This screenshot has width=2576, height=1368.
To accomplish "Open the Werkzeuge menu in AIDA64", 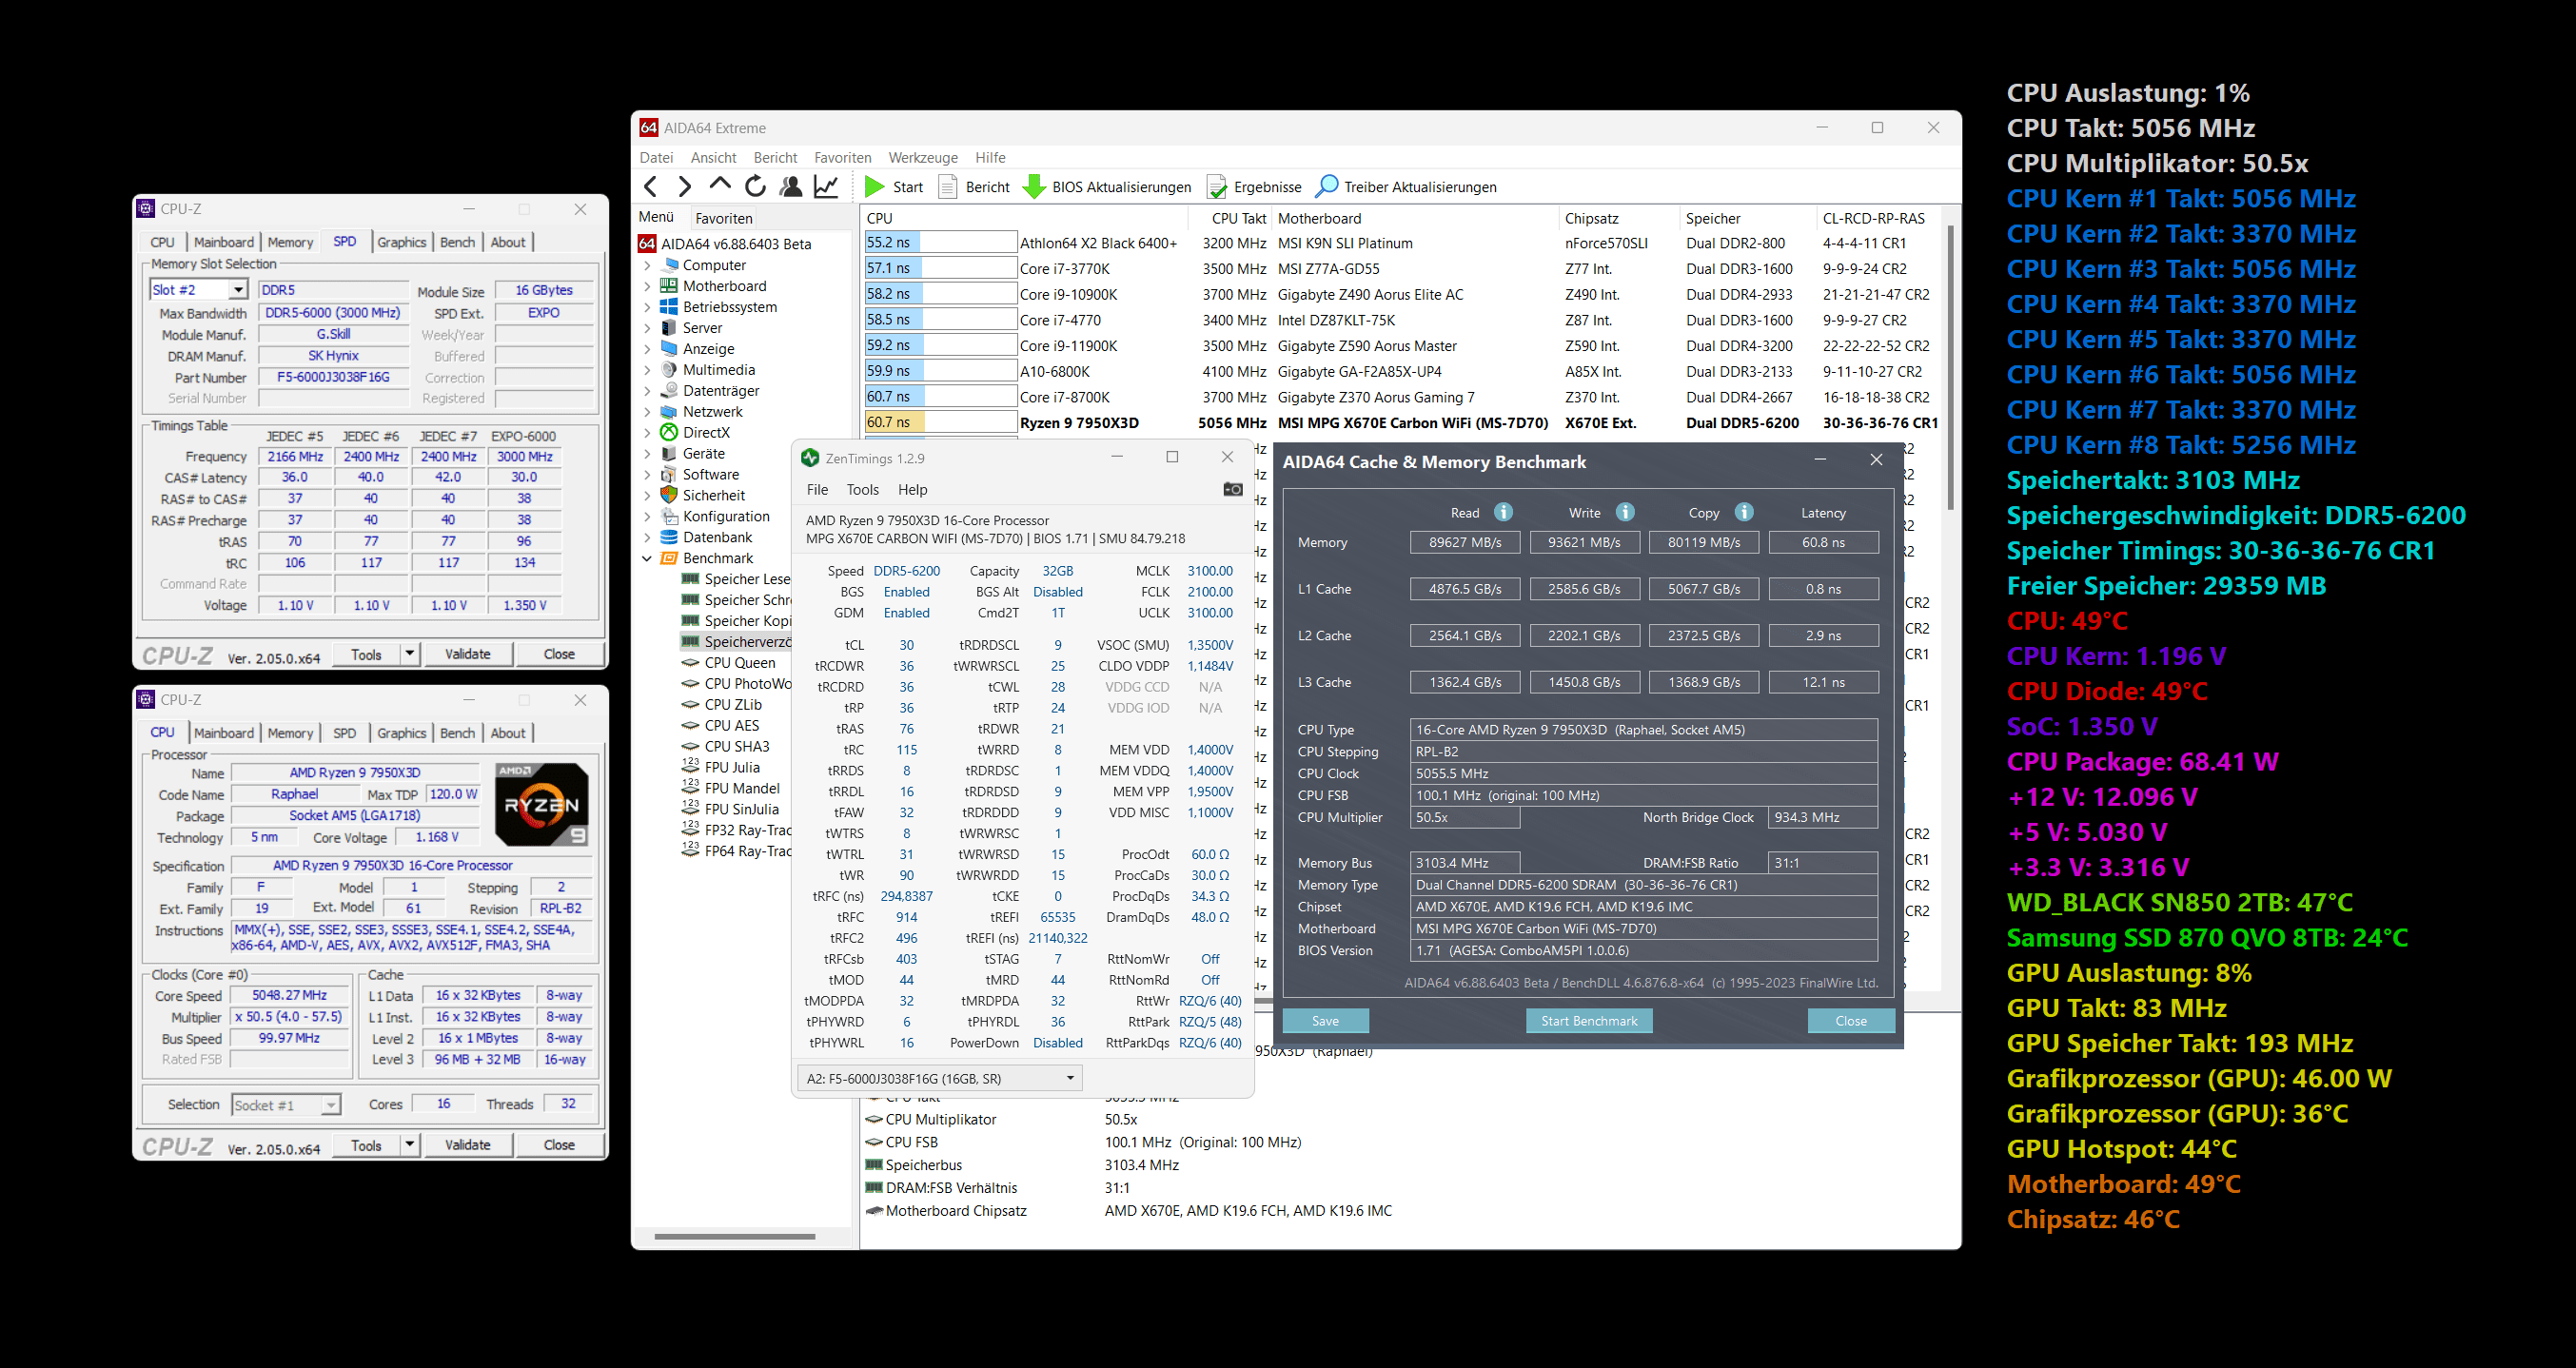I will (922, 158).
